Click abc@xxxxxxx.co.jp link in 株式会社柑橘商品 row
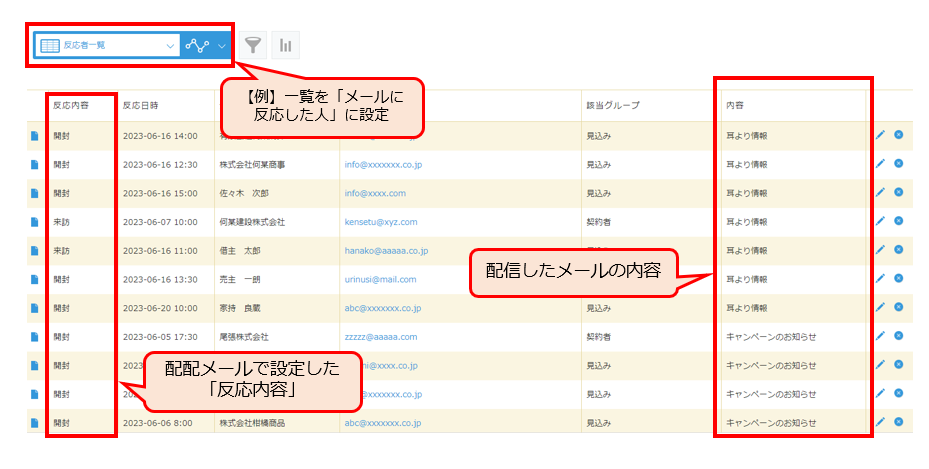The height and width of the screenshot is (469, 929). coord(383,423)
